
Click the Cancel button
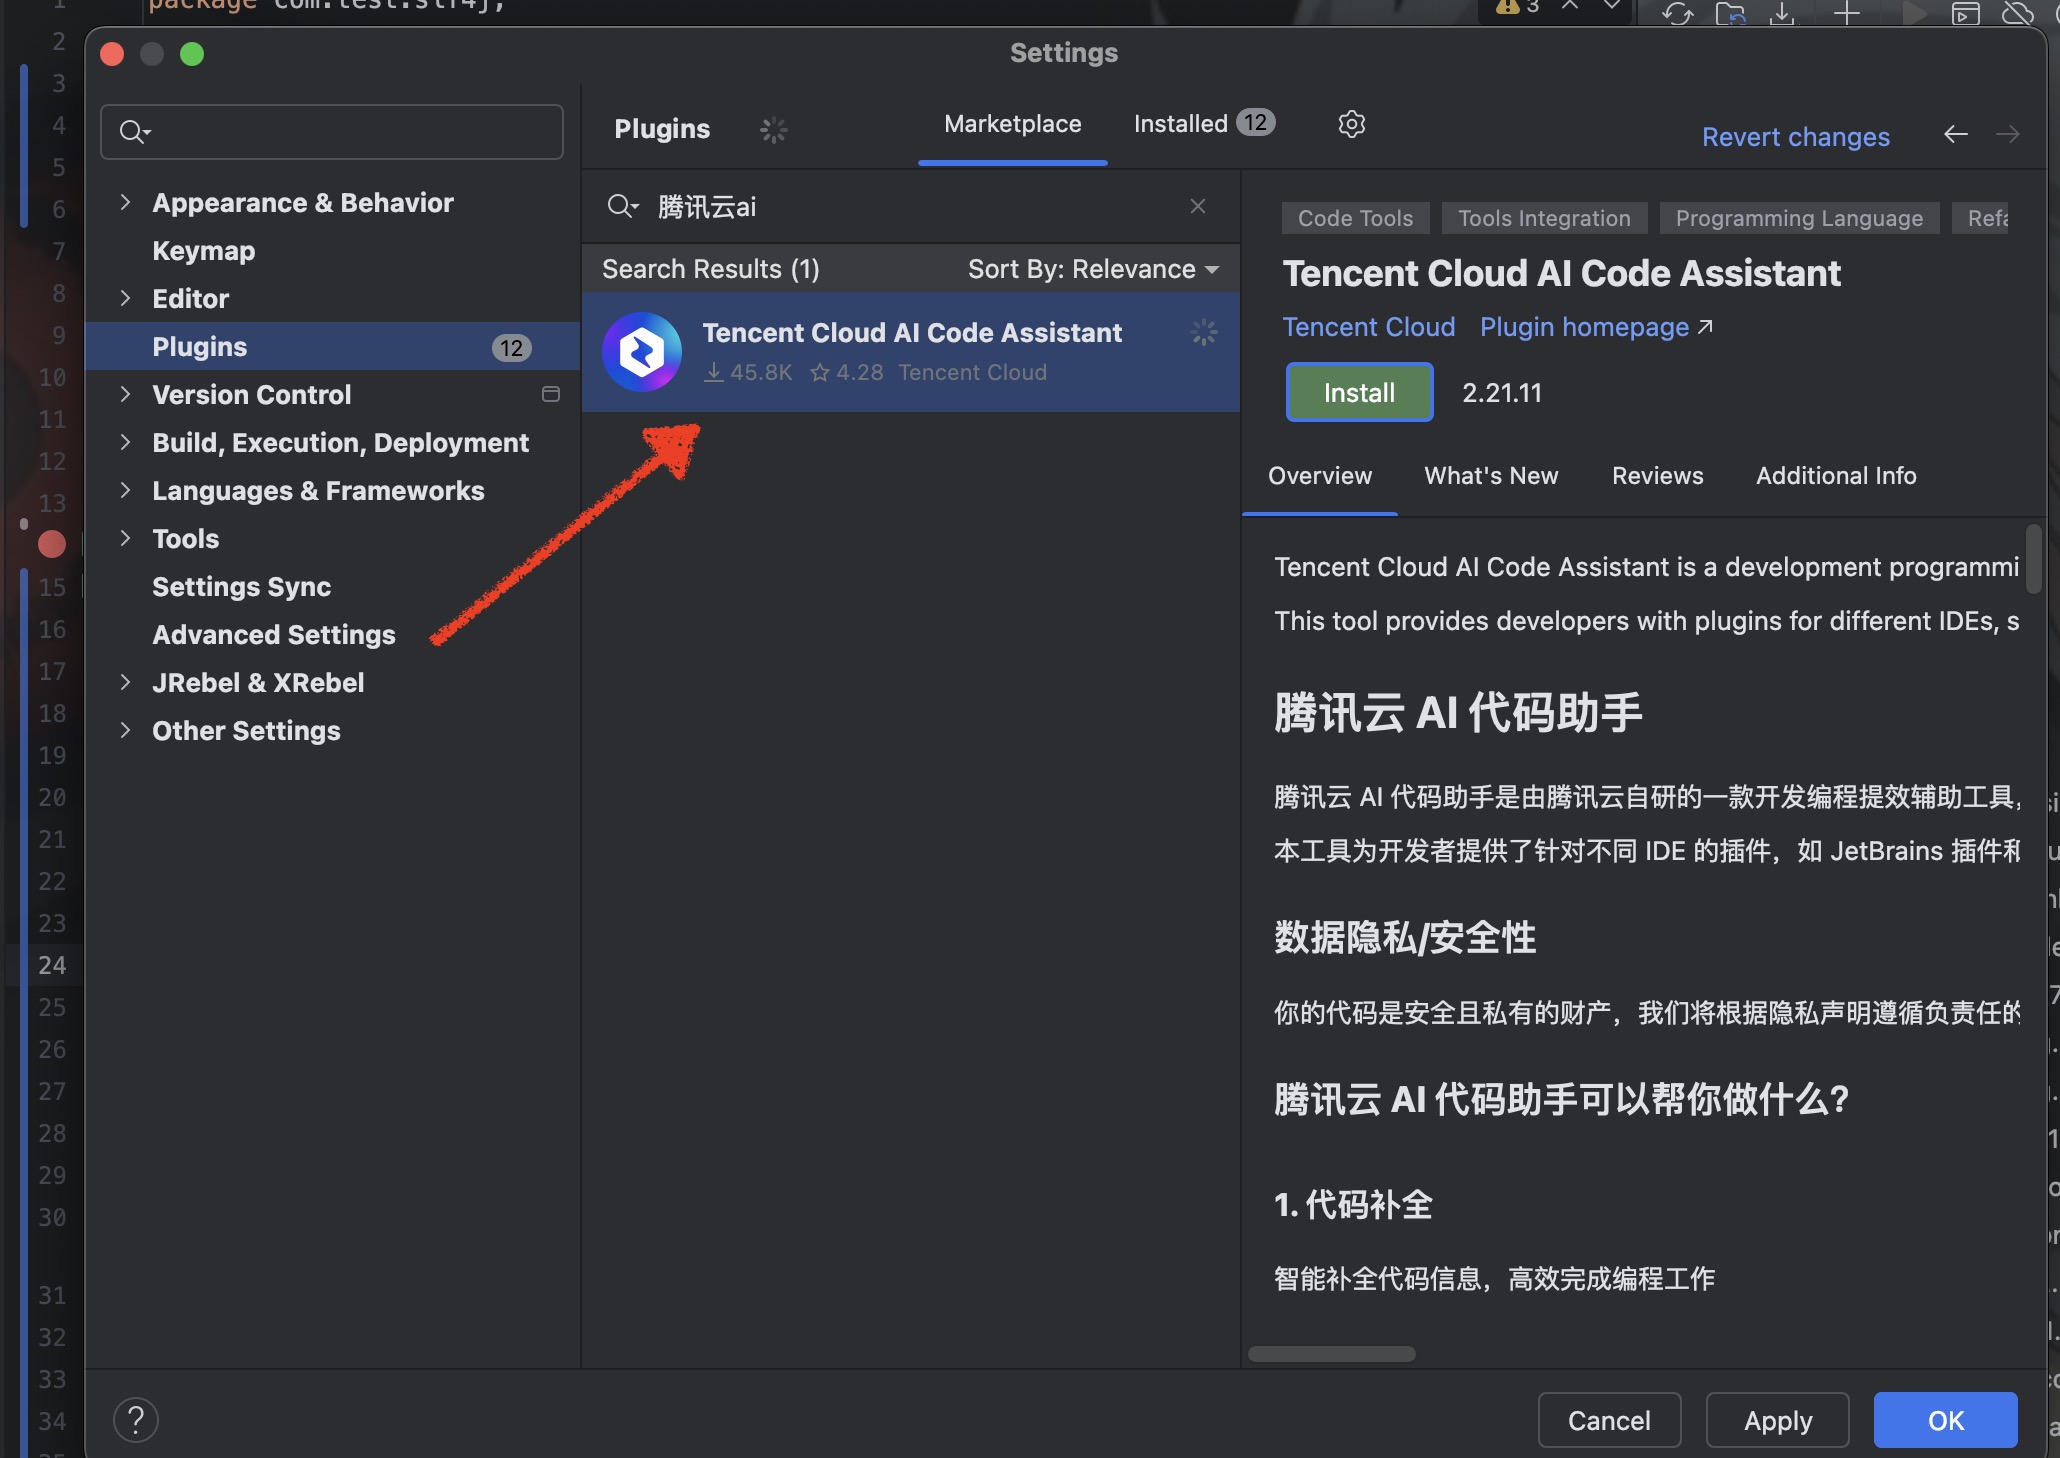1609,1420
